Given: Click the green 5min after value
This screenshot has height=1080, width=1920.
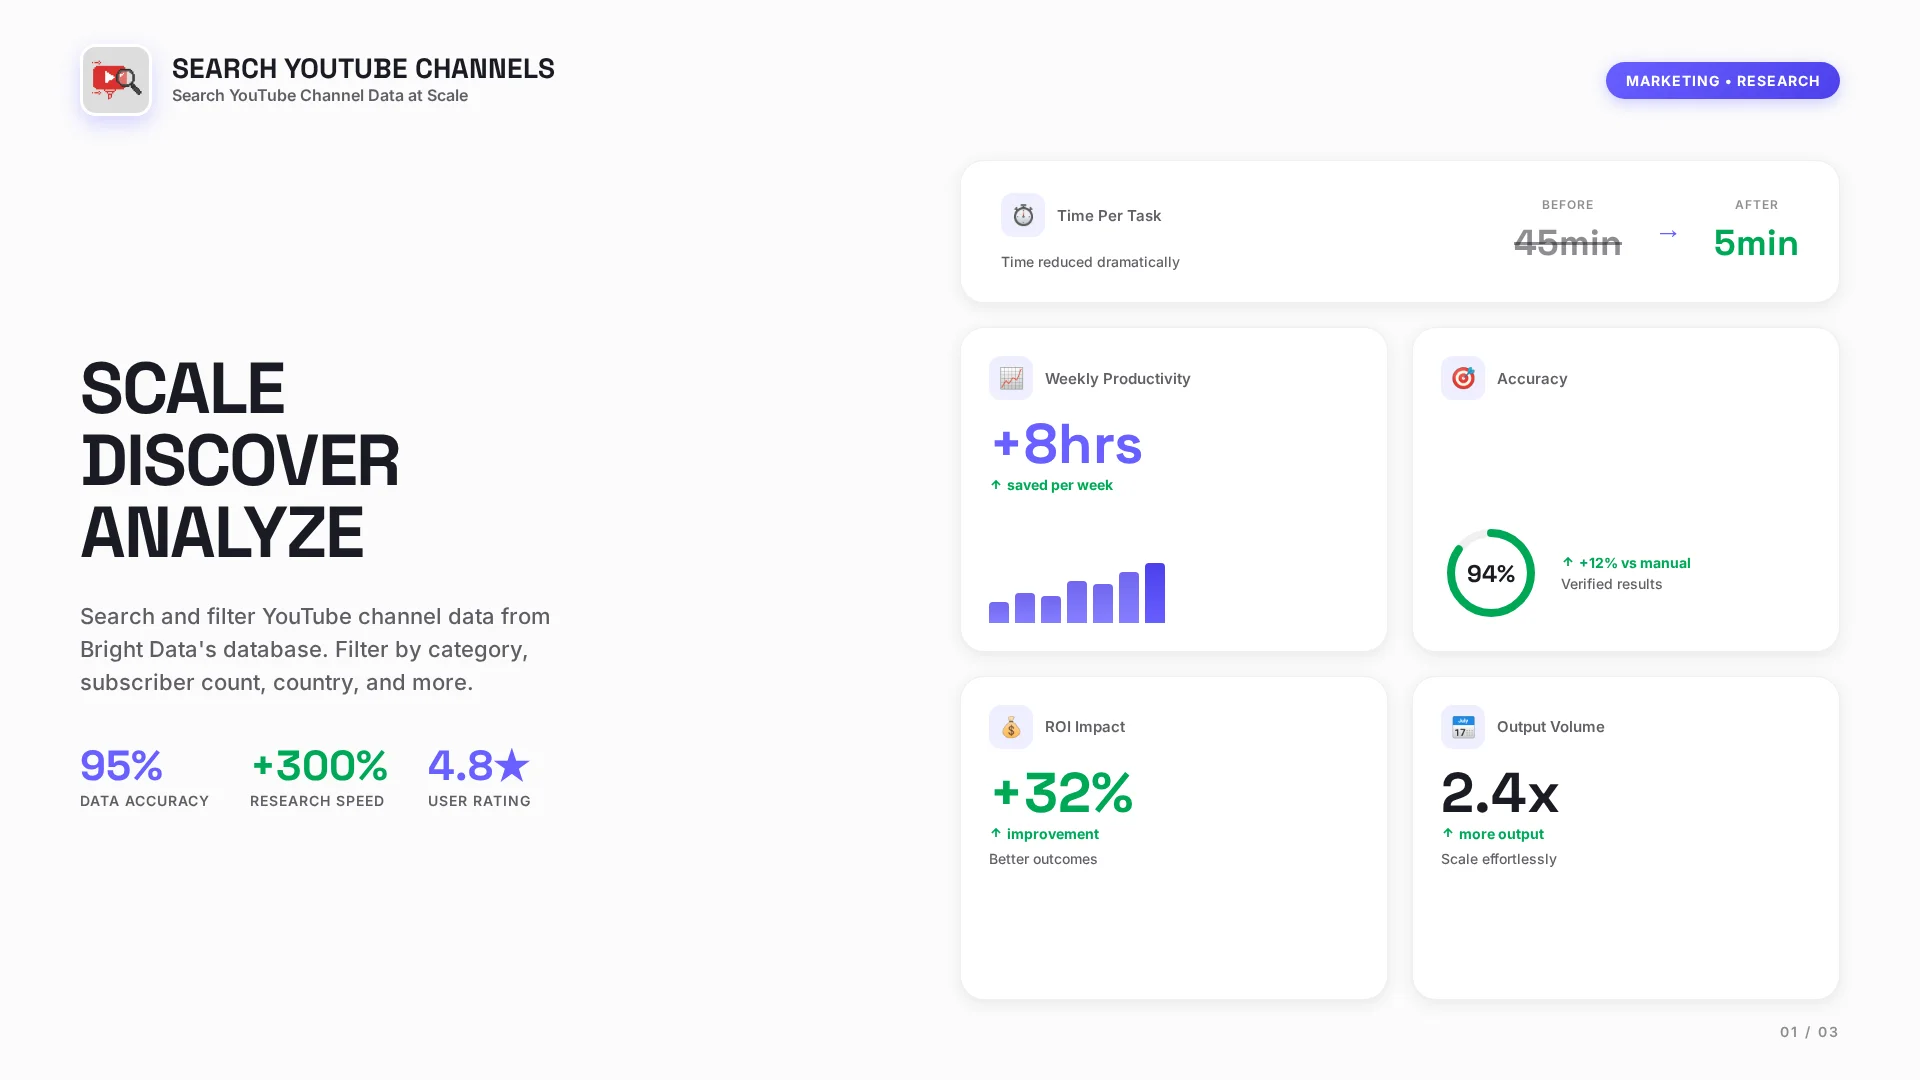Looking at the screenshot, I should click(1755, 243).
